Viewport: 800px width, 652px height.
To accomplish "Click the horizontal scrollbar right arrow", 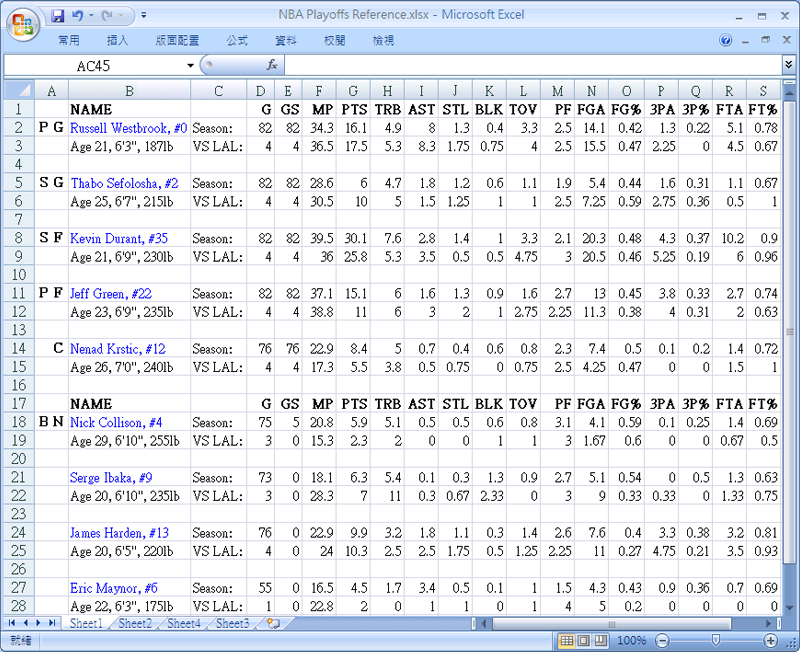I will pos(768,623).
